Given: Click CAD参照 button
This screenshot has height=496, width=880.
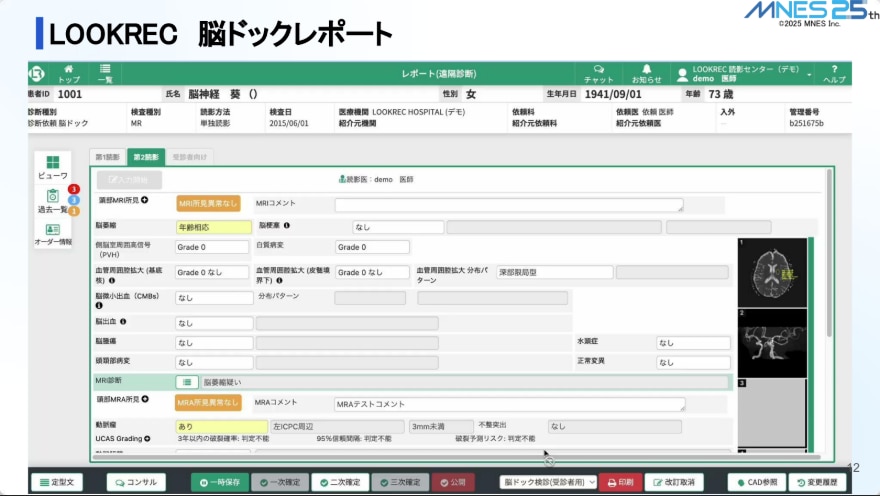Looking at the screenshot, I should click(x=757, y=482).
